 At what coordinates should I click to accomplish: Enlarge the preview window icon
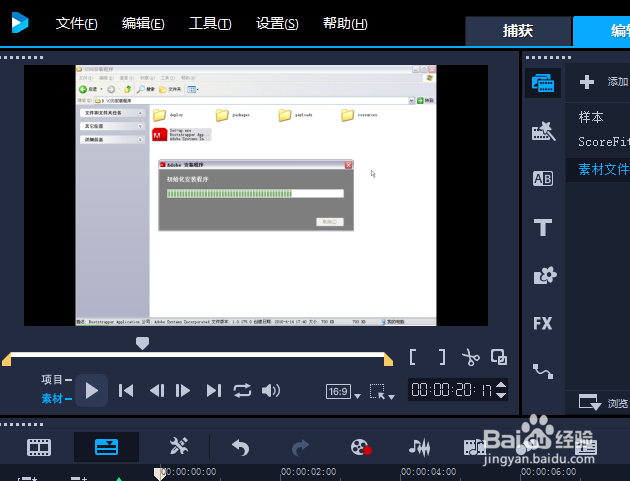[499, 357]
